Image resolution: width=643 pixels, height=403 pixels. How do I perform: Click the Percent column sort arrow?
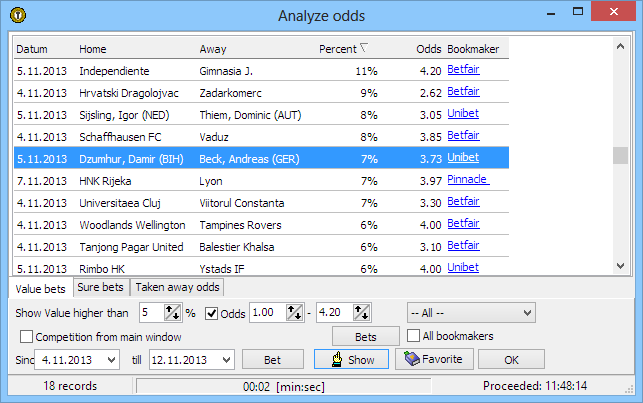point(364,48)
